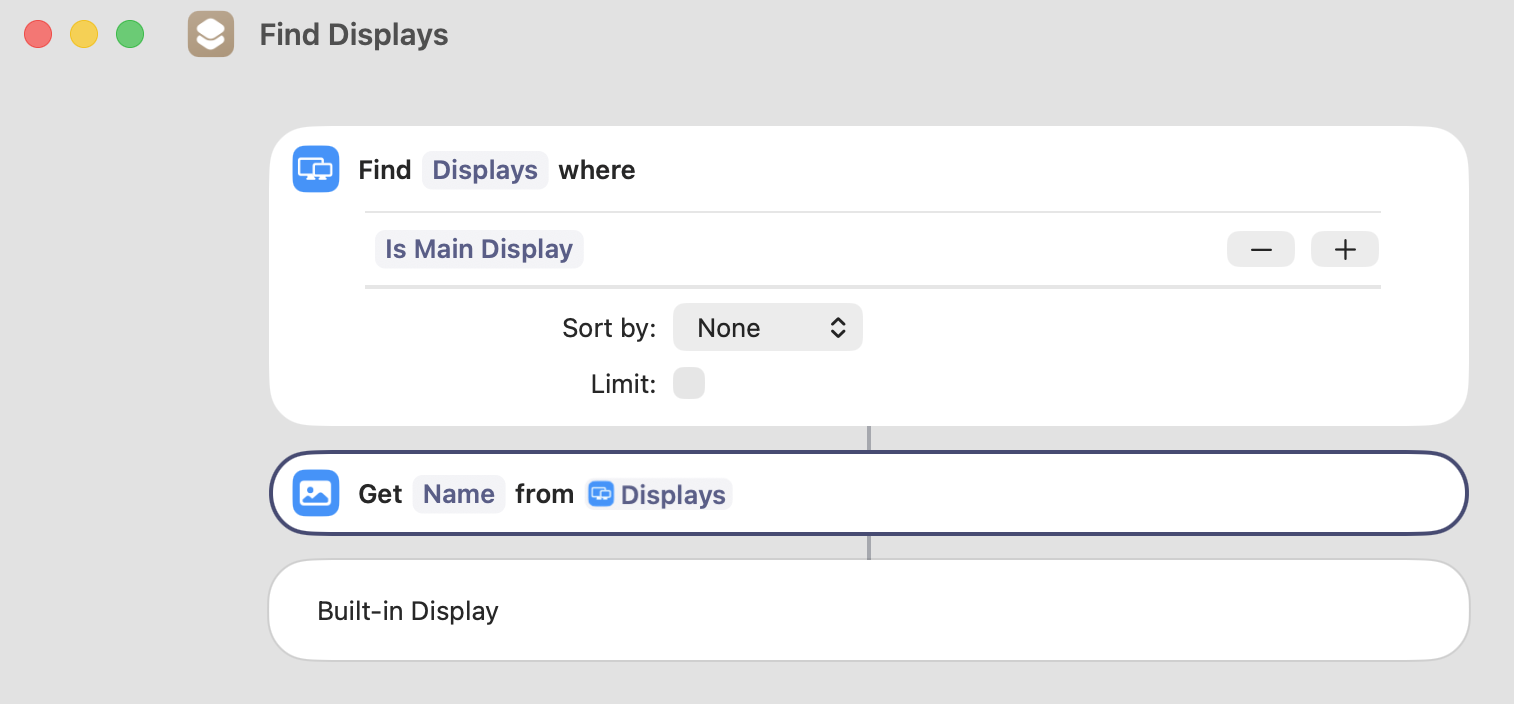Close the Find Displays window
The width and height of the screenshot is (1514, 704).
pyautogui.click(x=38, y=35)
